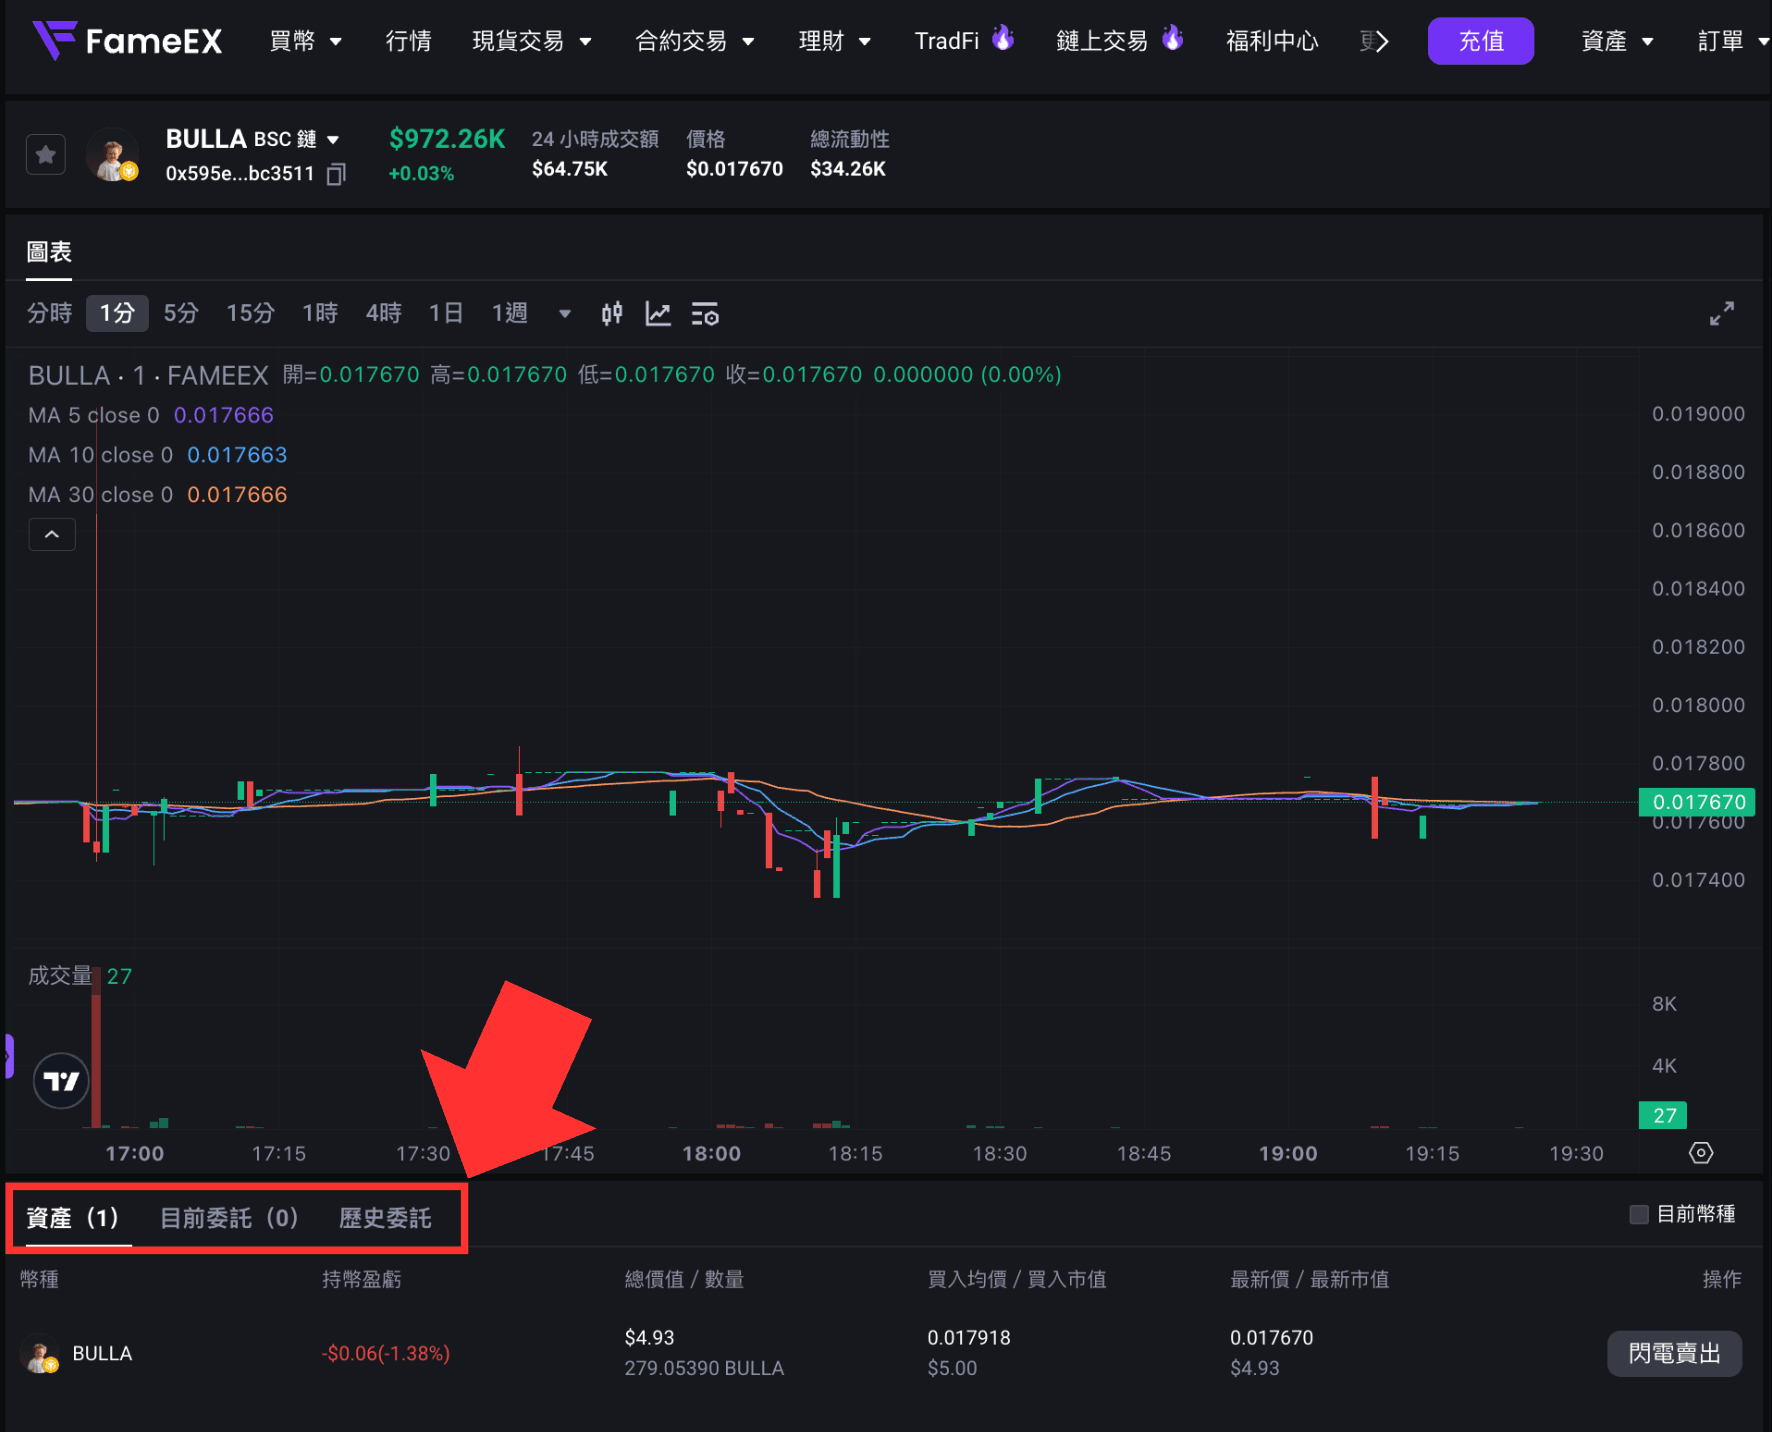1772x1432 pixels.
Task: Expand chart to fullscreen
Action: [x=1722, y=314]
